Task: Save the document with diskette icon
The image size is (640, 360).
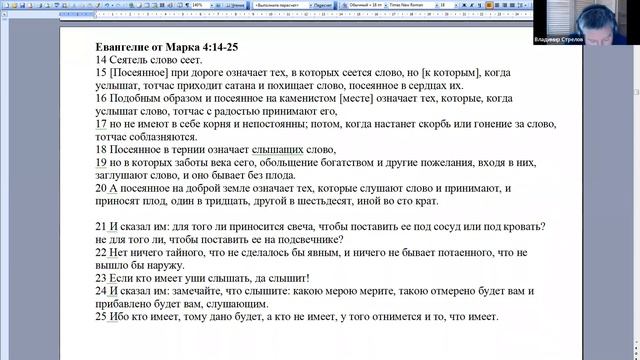Action: [22, 5]
